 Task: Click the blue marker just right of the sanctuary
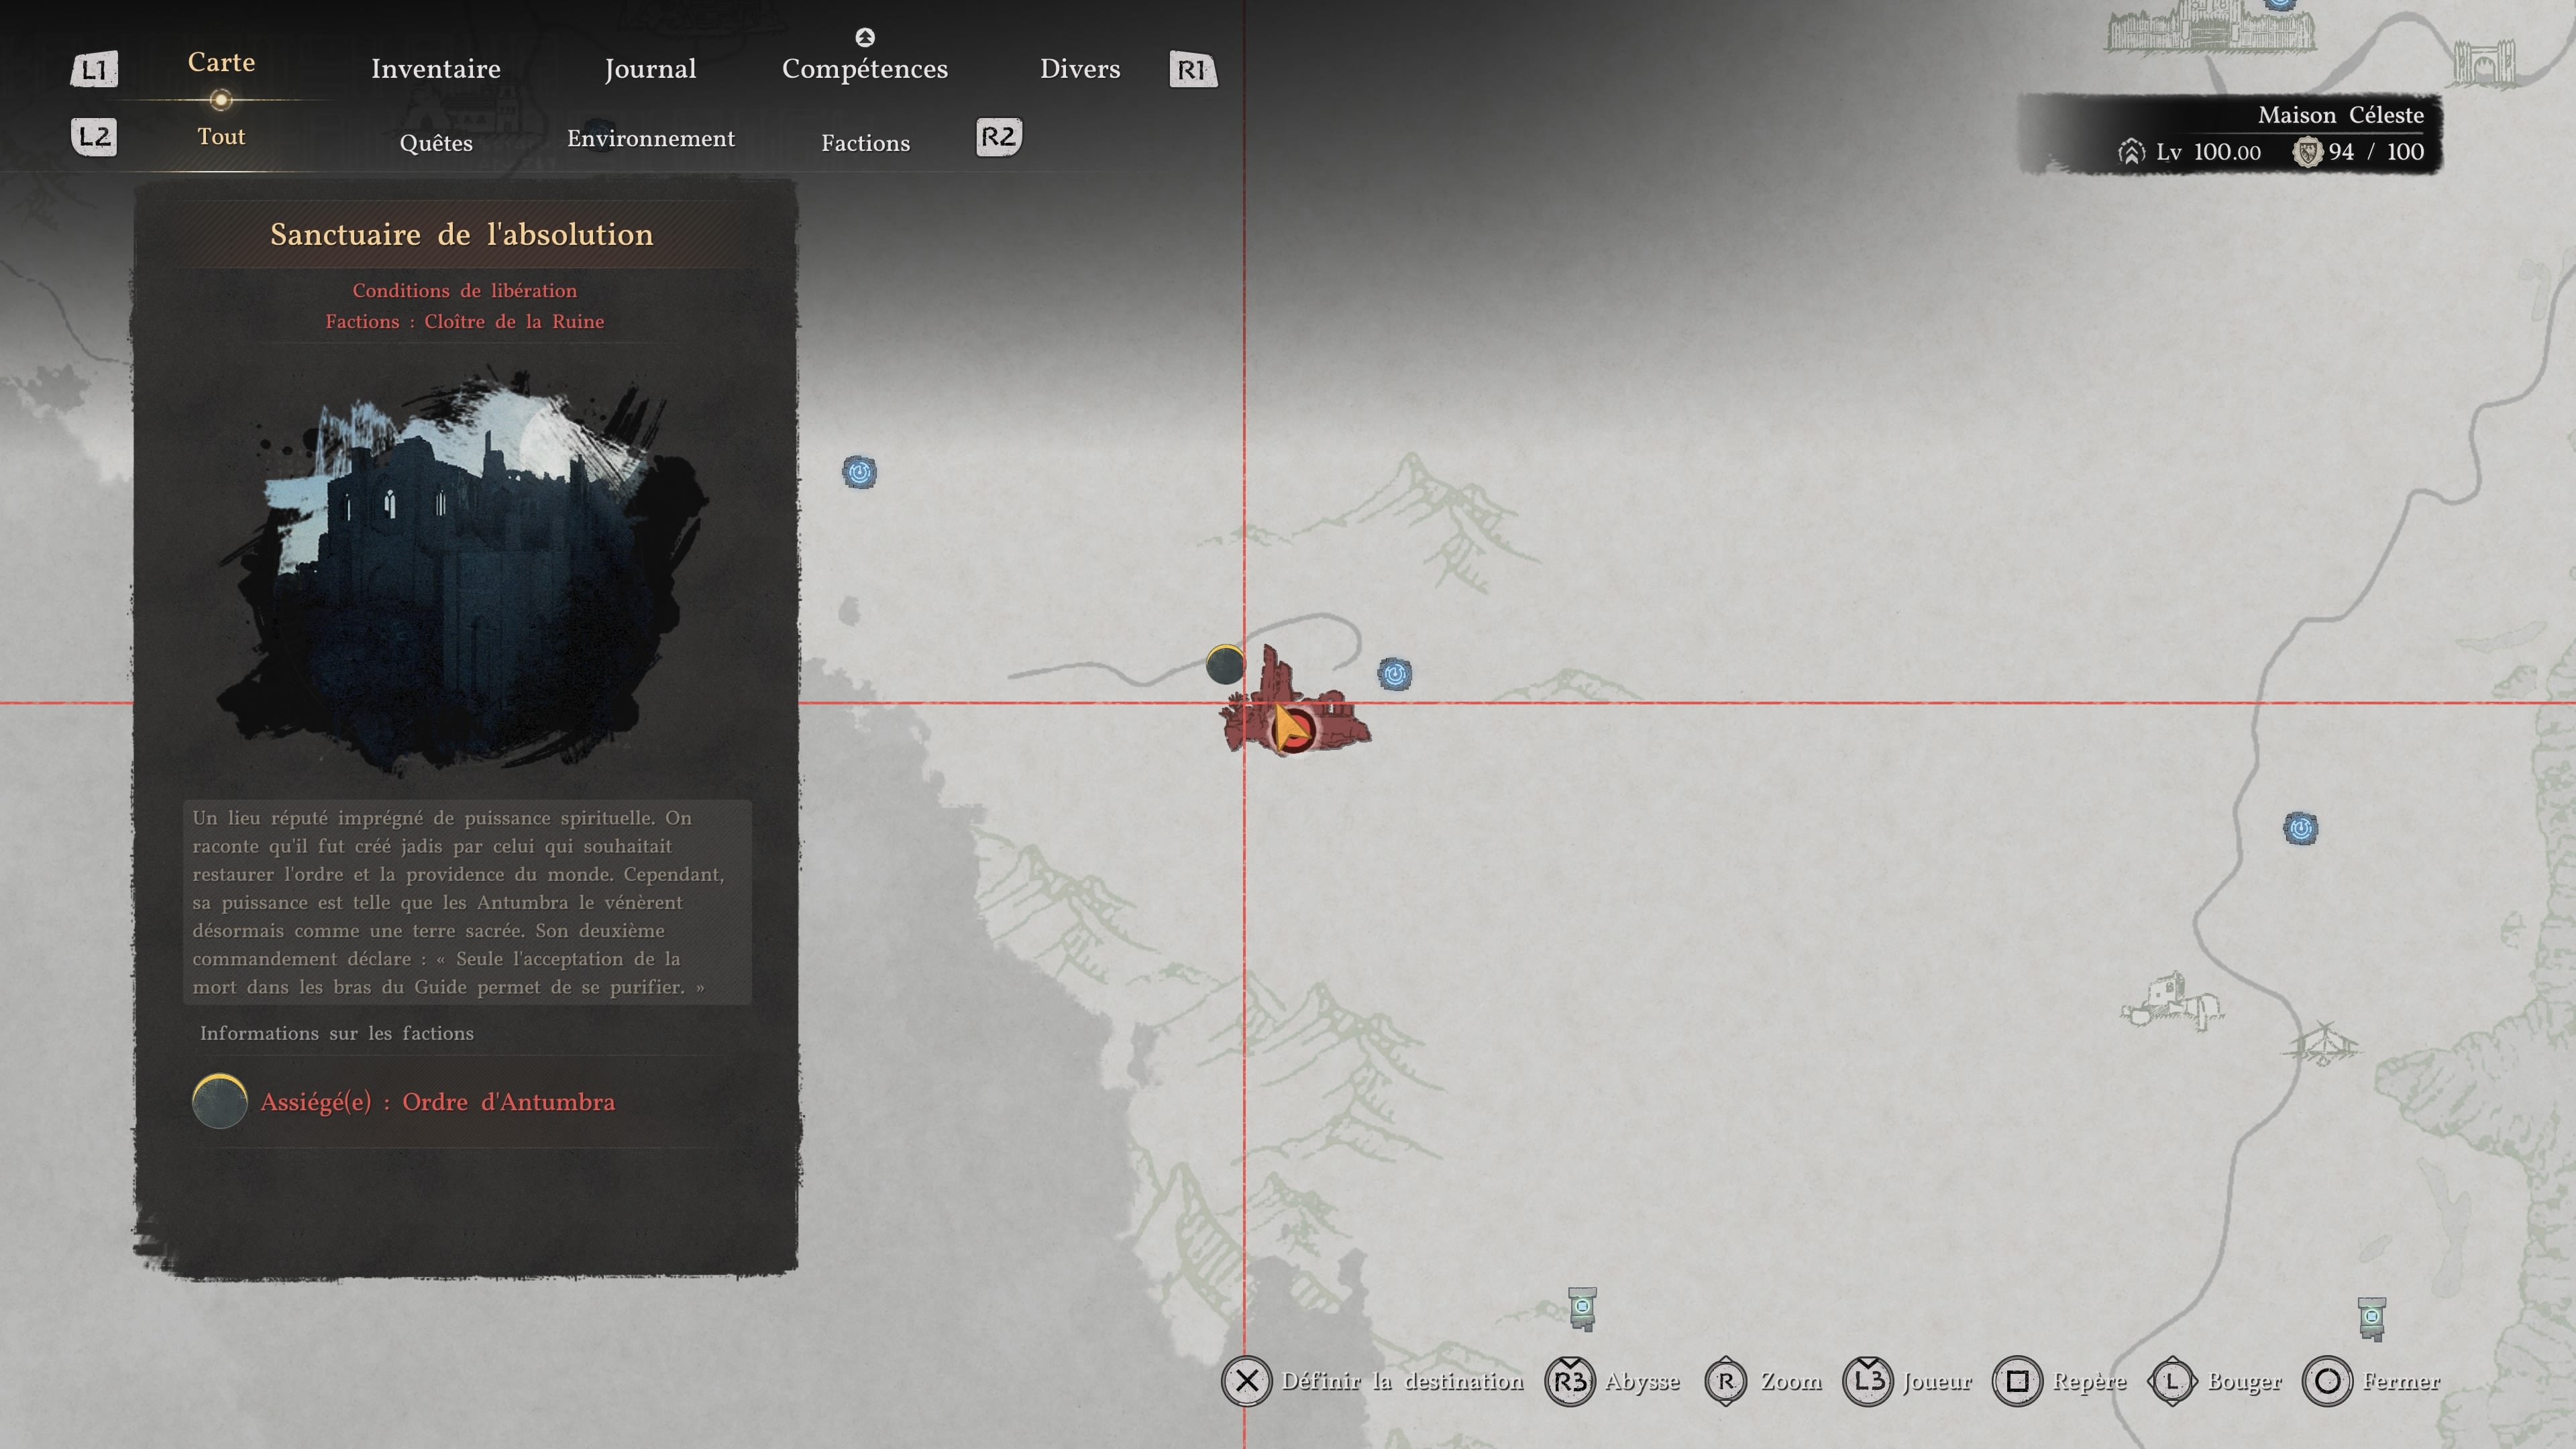(x=1395, y=674)
